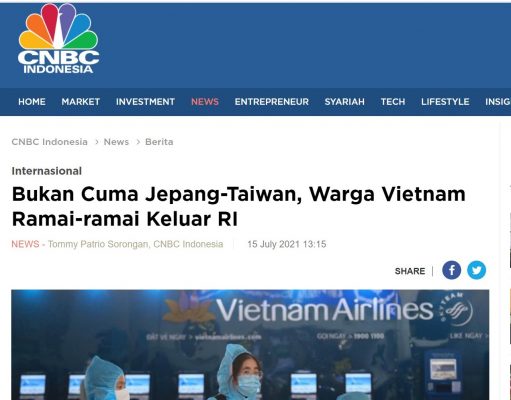Open the Internasional category label

(x=47, y=171)
